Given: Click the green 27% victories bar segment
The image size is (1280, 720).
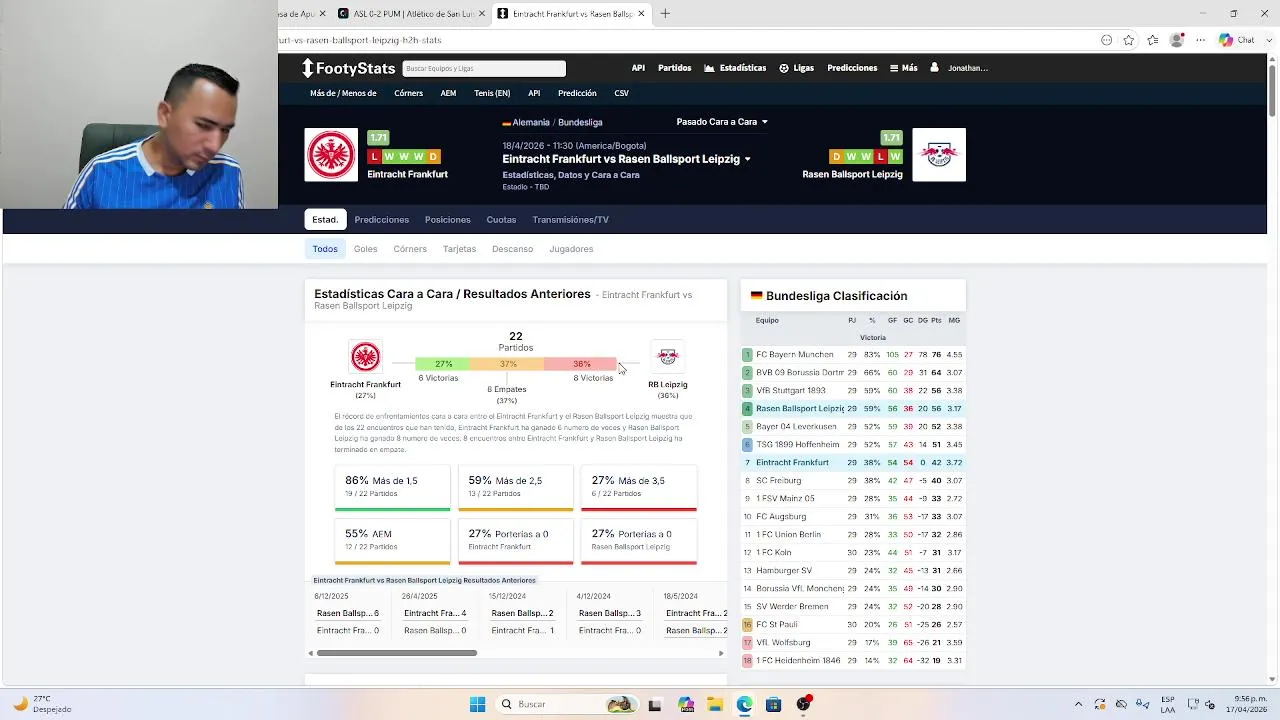Looking at the screenshot, I should pyautogui.click(x=443, y=364).
